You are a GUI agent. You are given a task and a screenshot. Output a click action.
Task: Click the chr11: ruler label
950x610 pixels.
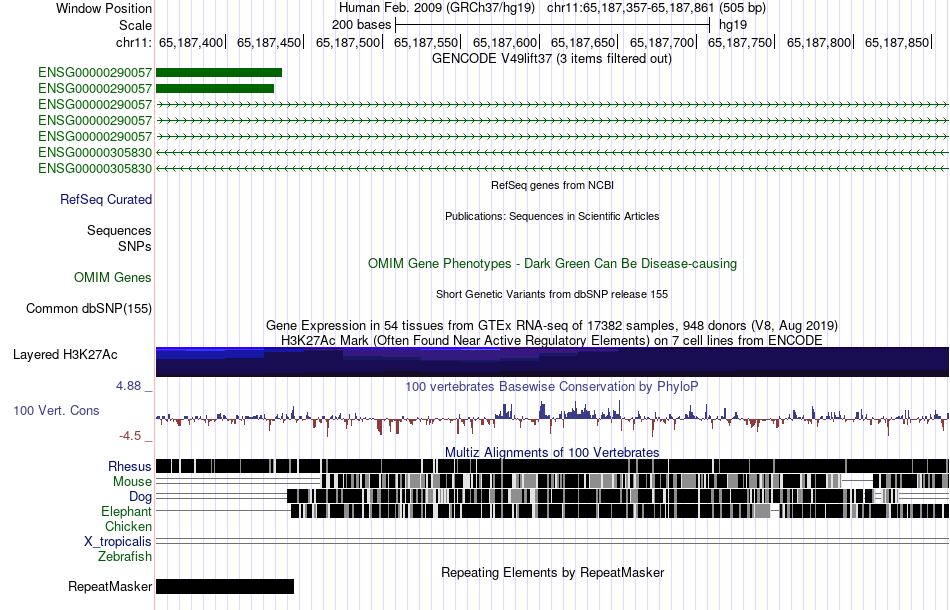[x=133, y=43]
